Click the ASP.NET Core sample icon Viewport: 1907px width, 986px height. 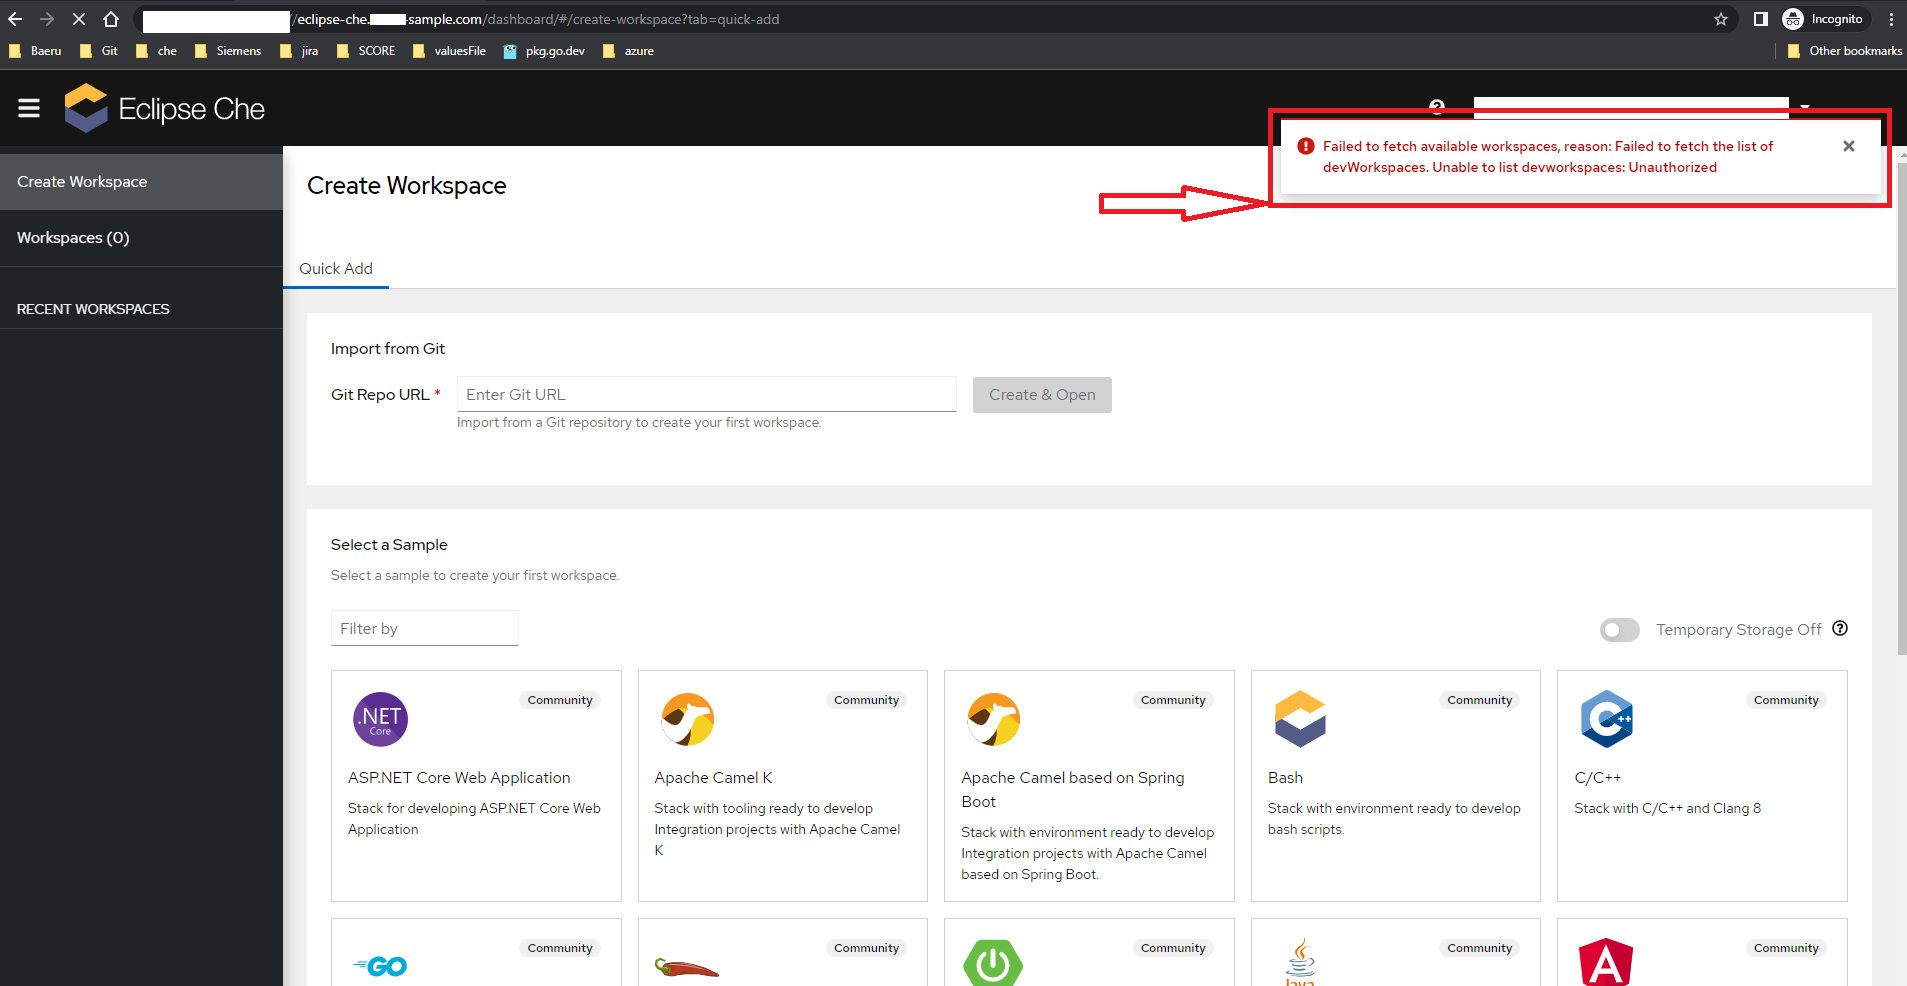point(380,719)
